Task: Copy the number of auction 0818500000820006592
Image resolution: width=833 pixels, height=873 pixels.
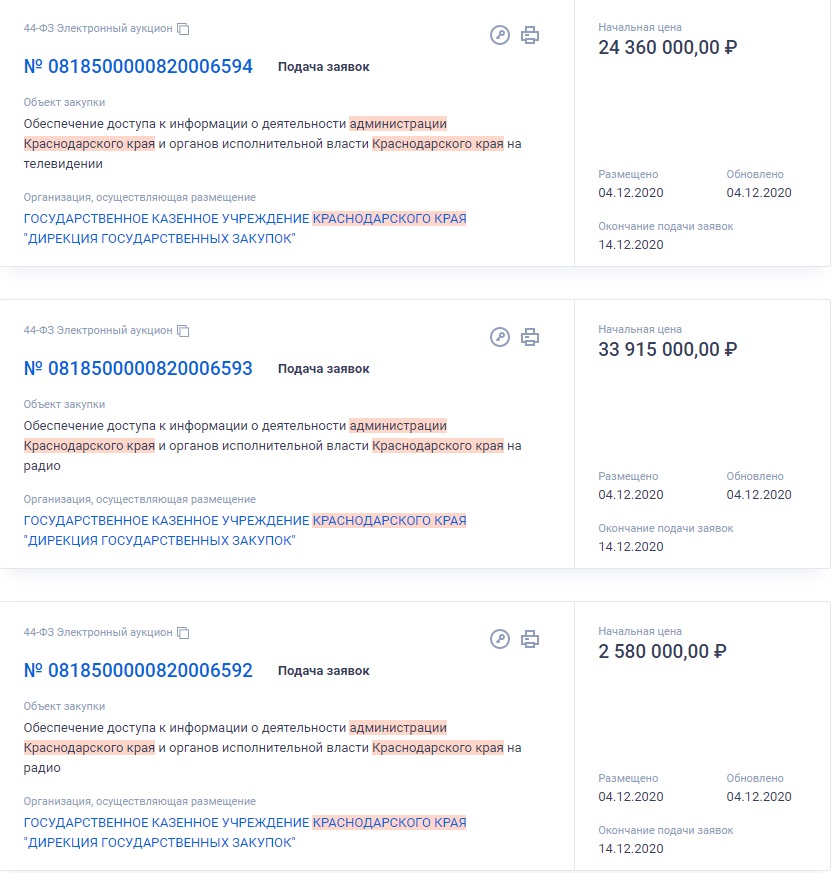Action: [183, 632]
